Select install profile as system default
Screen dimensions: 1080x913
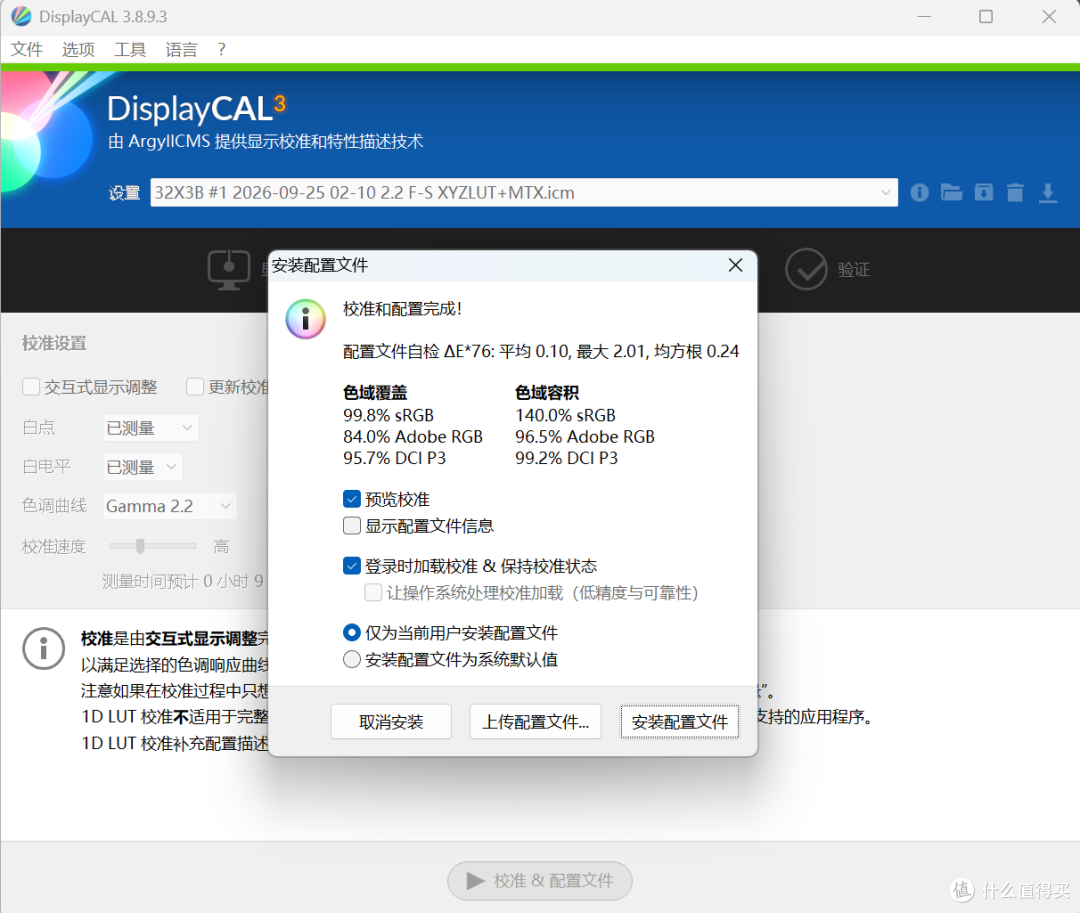coord(351,659)
